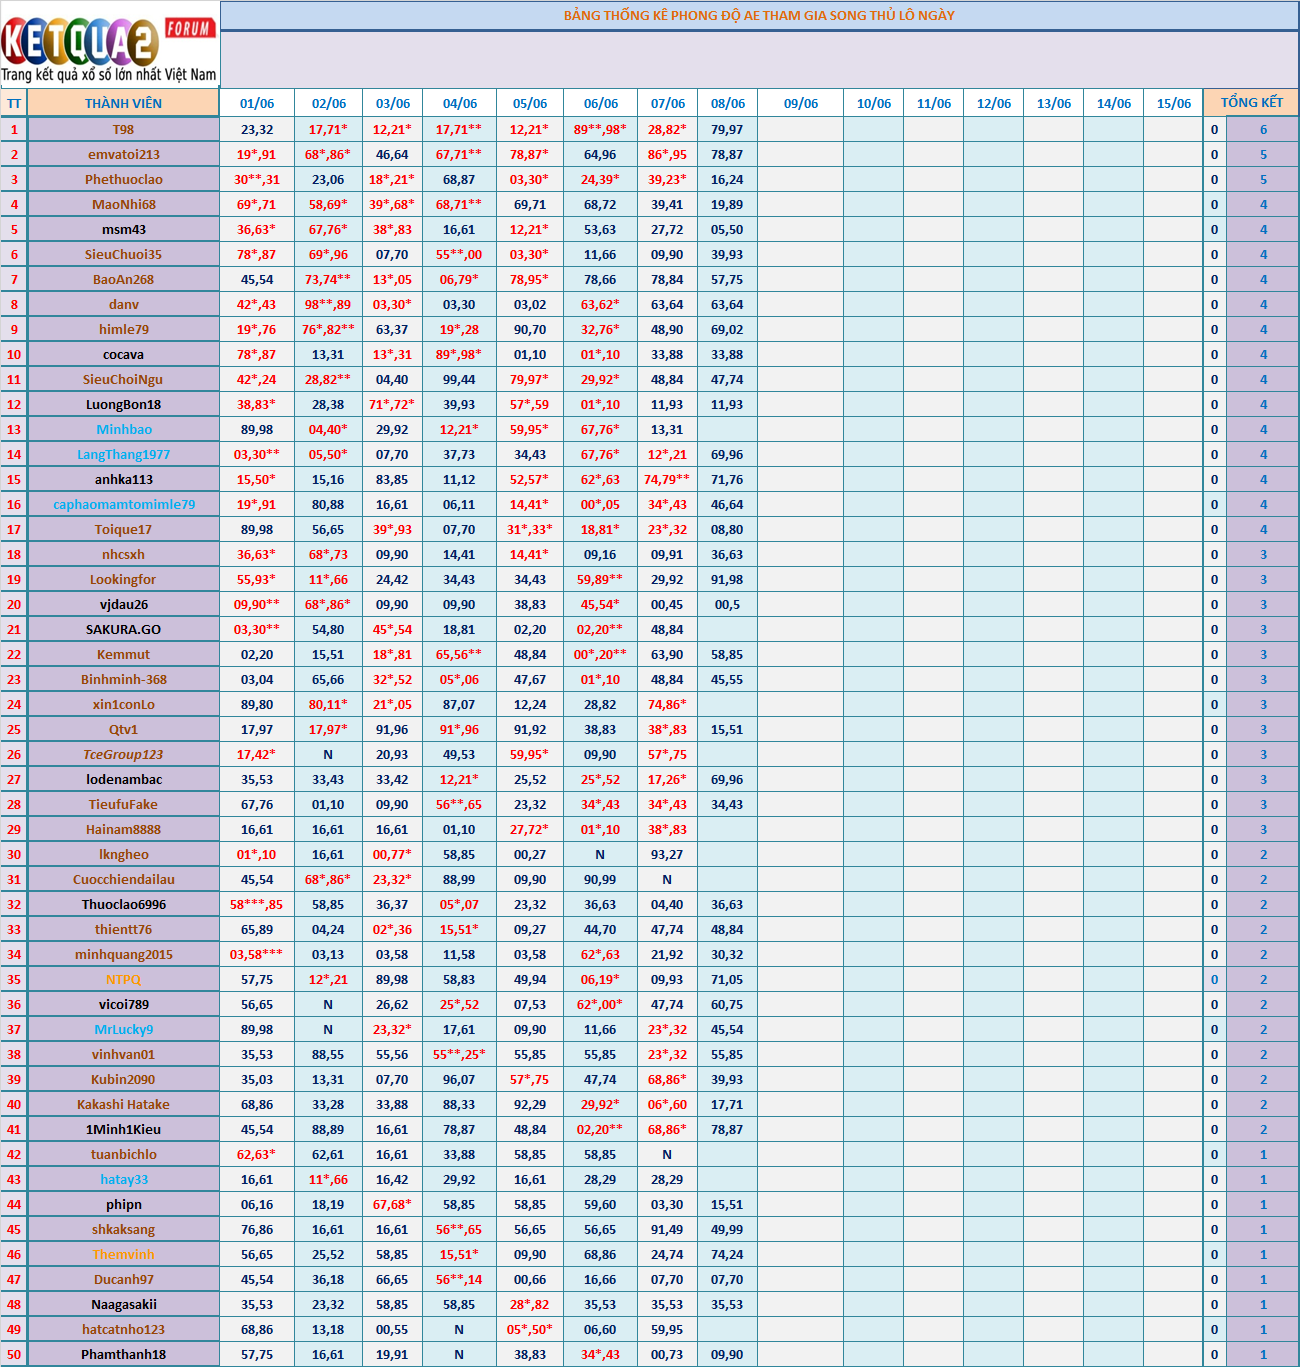
Task: Click the 15/06 date column header
Action: coord(1173,103)
